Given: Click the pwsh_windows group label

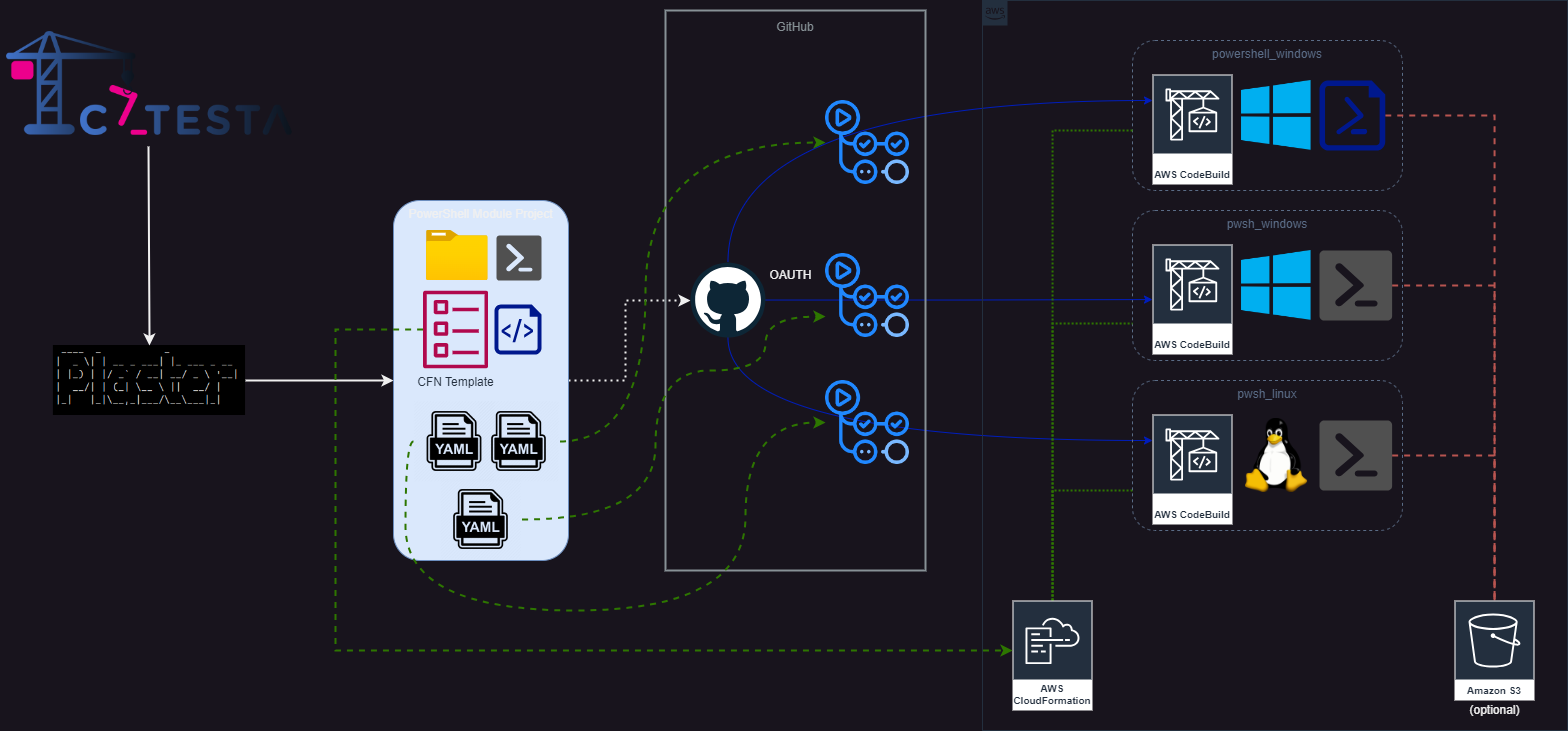Looking at the screenshot, I should pos(1267,223).
